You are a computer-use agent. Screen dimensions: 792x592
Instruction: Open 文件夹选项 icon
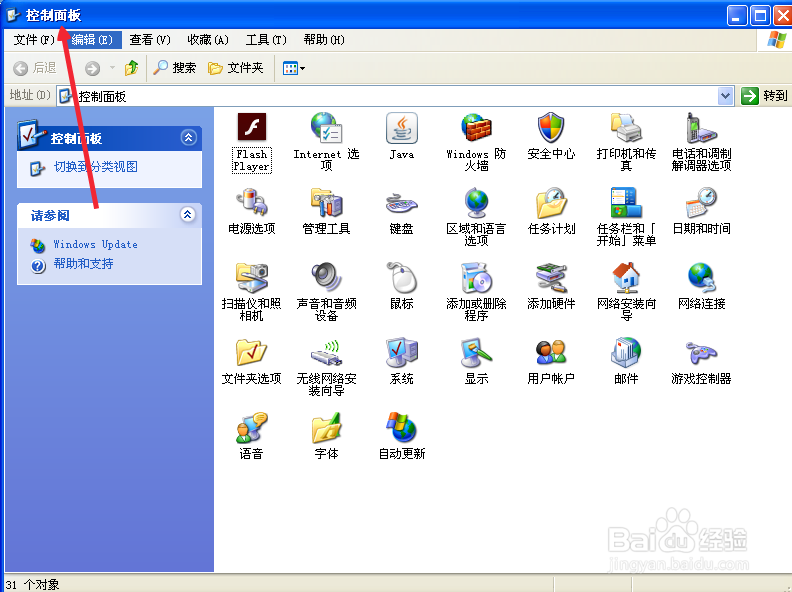pyautogui.click(x=252, y=352)
